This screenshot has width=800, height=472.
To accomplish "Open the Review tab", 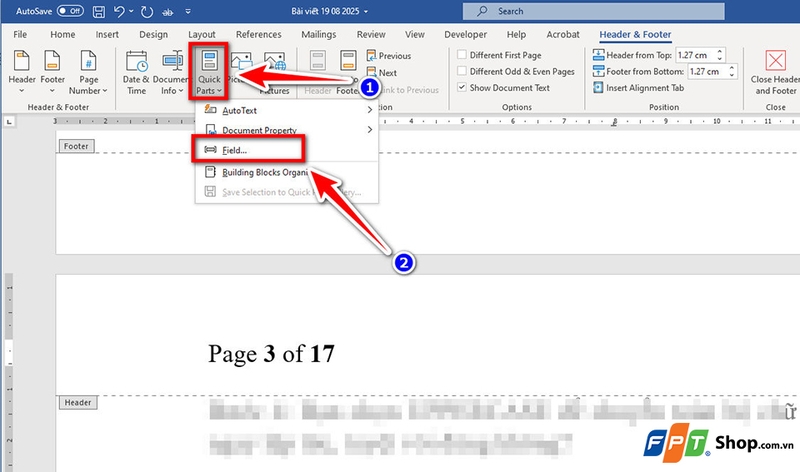I will coord(371,34).
